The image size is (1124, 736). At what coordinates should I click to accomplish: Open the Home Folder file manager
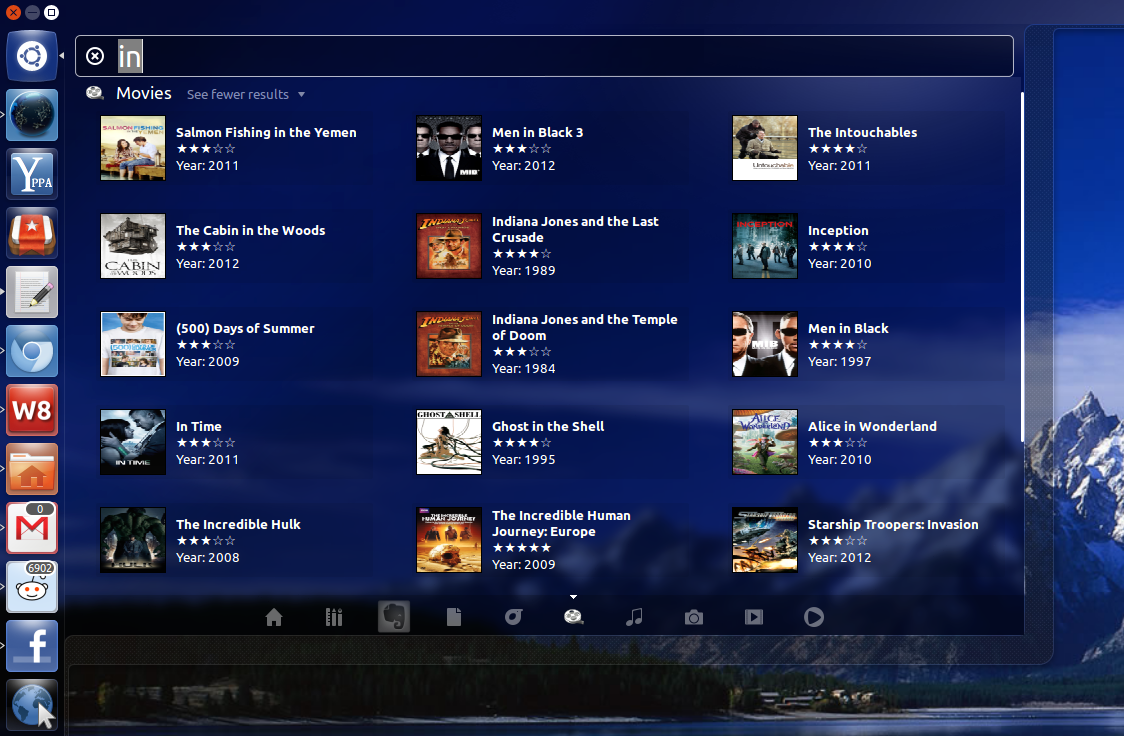(x=32, y=469)
